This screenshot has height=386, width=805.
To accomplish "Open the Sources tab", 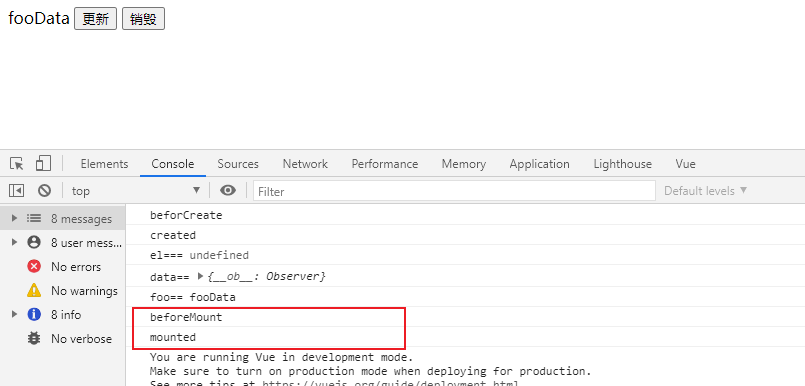I will (238, 164).
